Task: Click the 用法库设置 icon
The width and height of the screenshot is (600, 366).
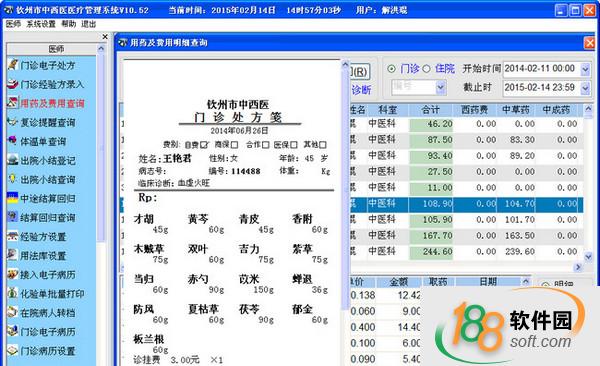Action: tap(13, 255)
